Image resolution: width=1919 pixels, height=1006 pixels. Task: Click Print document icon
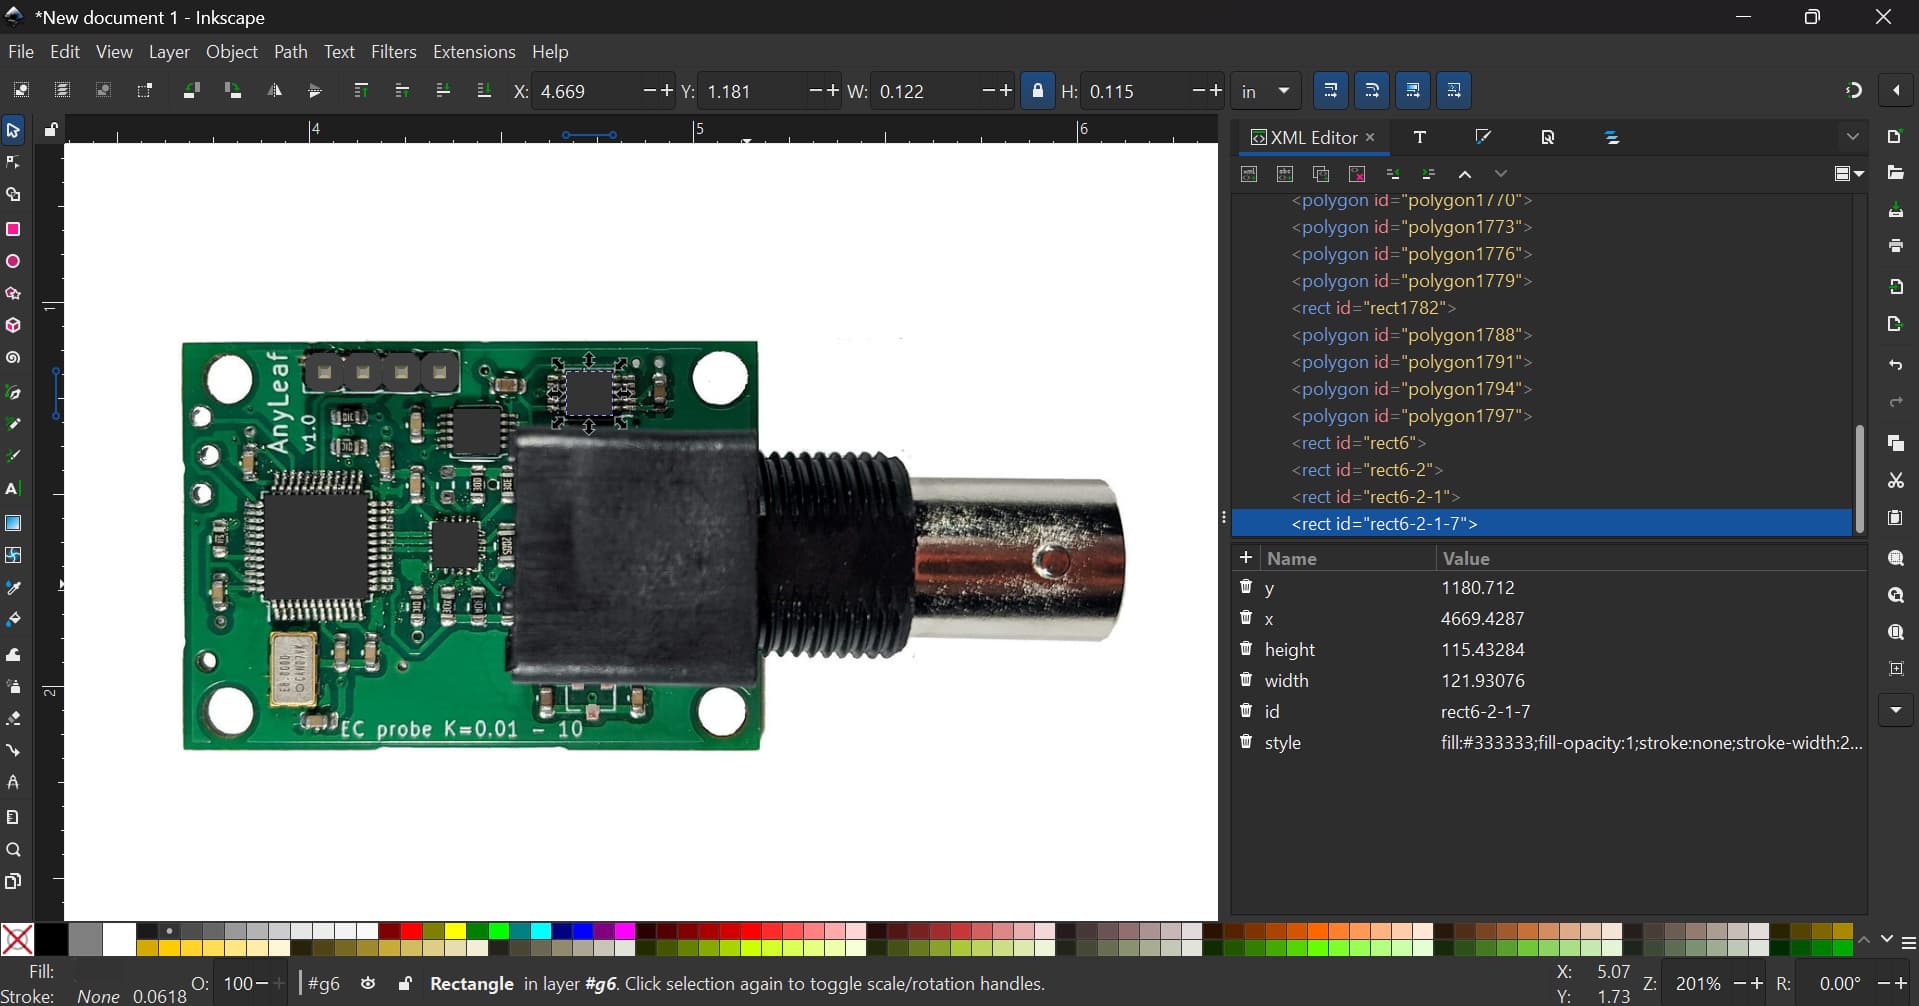tap(1896, 246)
